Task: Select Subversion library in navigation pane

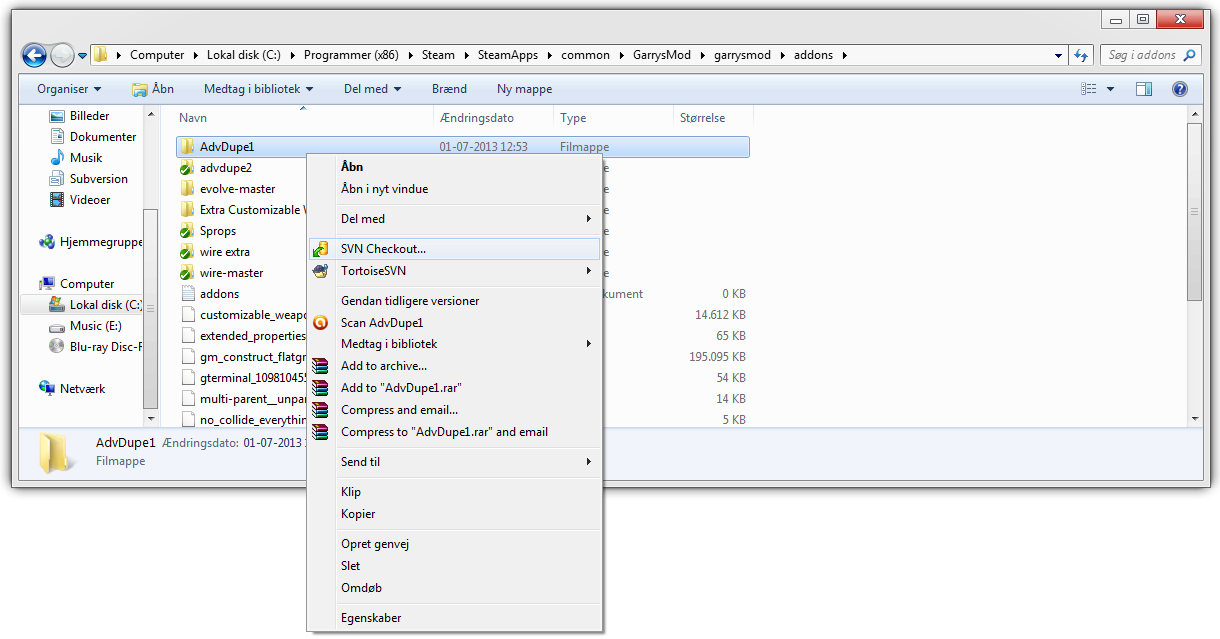Action: pos(88,179)
